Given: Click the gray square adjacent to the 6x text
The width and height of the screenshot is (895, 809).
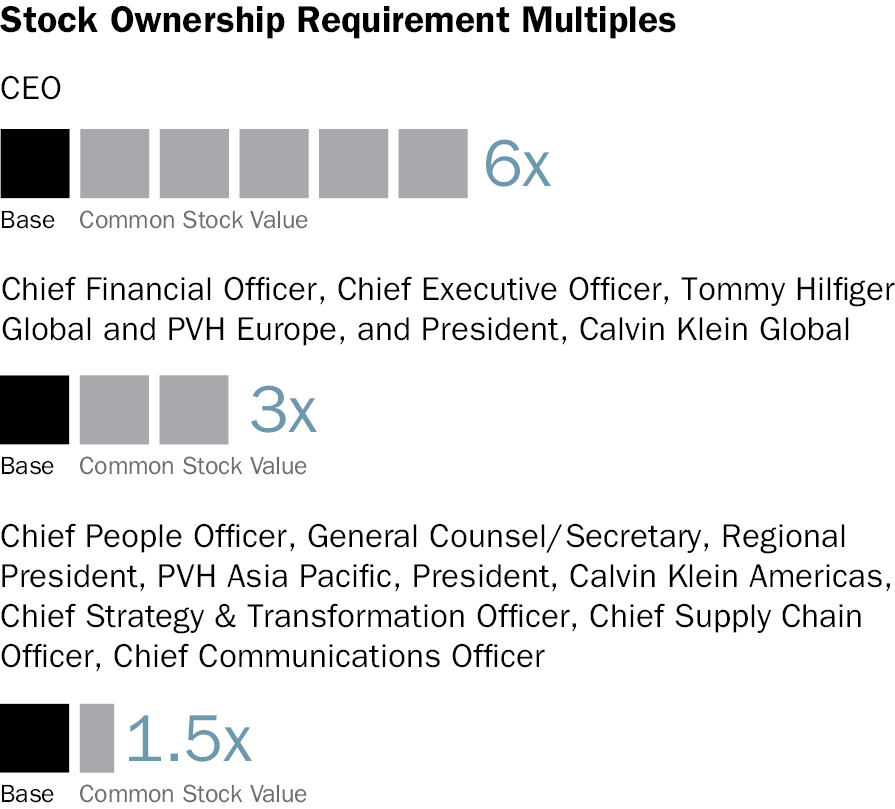Looking at the screenshot, I should (433, 163).
